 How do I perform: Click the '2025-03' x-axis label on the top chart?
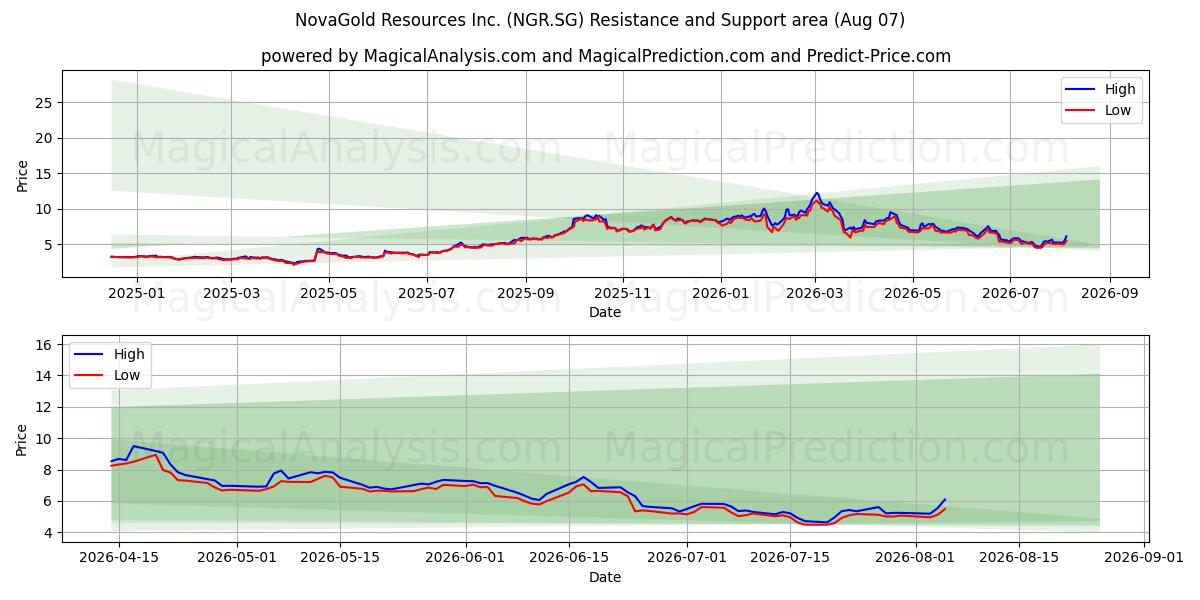[232, 293]
